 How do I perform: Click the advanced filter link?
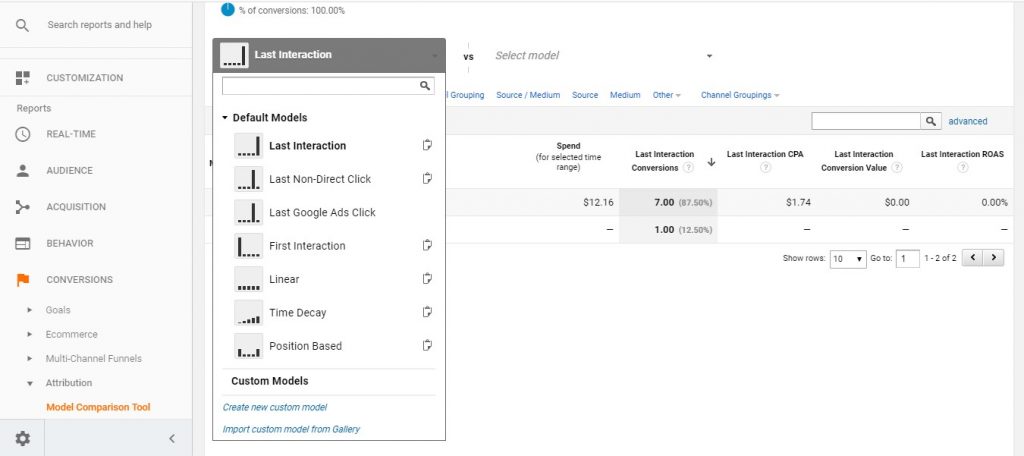(968, 122)
